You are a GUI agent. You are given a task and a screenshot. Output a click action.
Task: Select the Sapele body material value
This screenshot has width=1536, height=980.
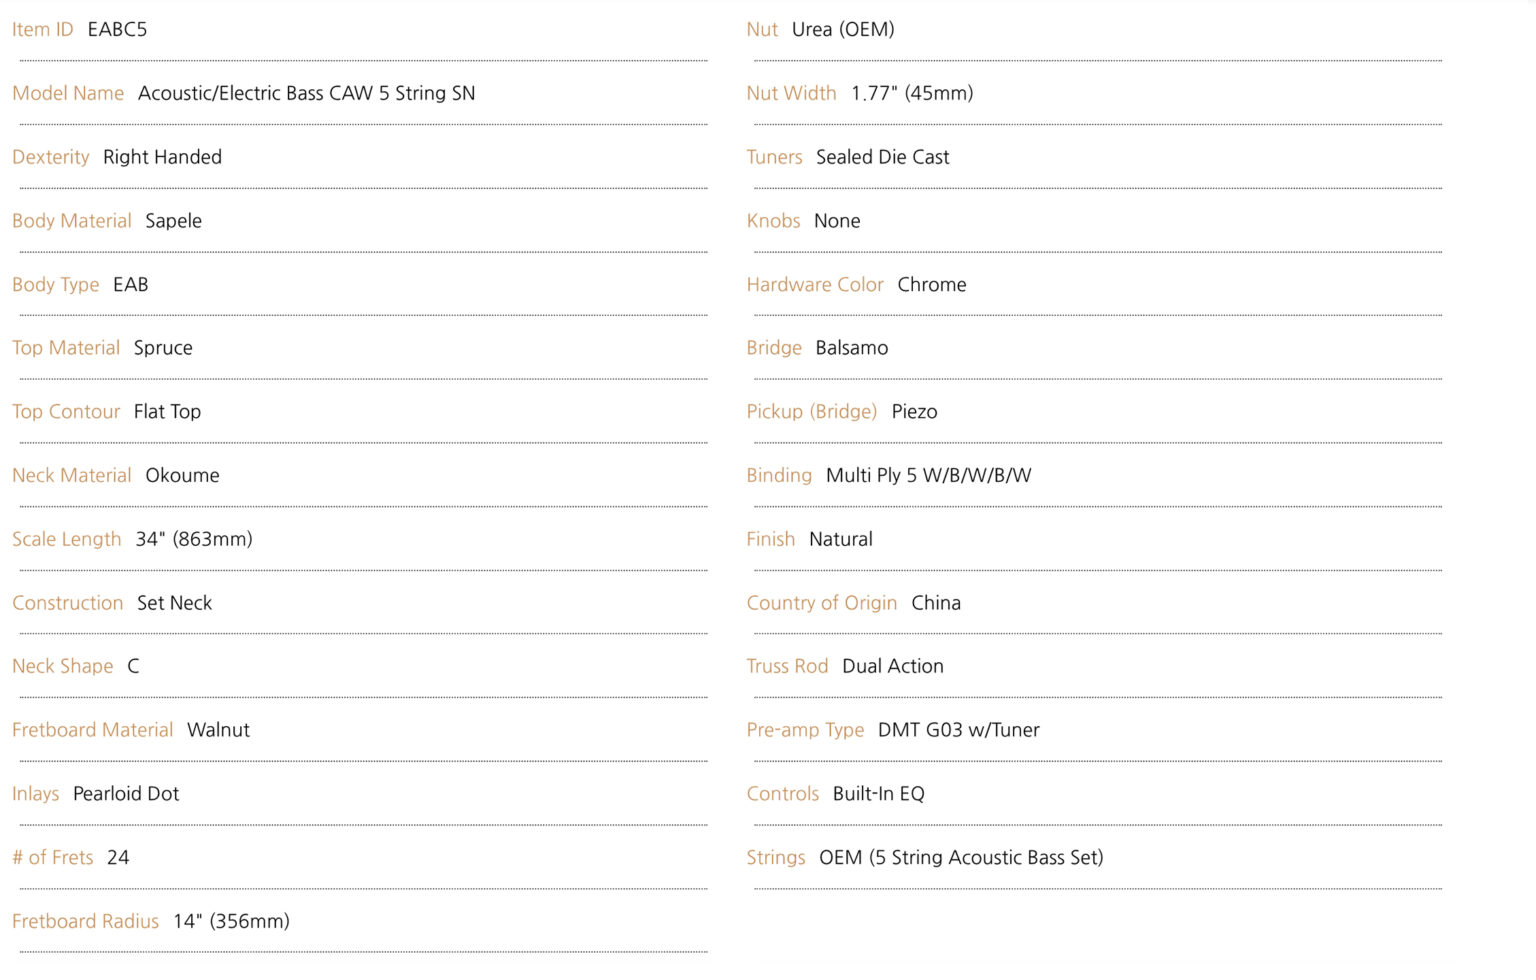pyautogui.click(x=173, y=221)
